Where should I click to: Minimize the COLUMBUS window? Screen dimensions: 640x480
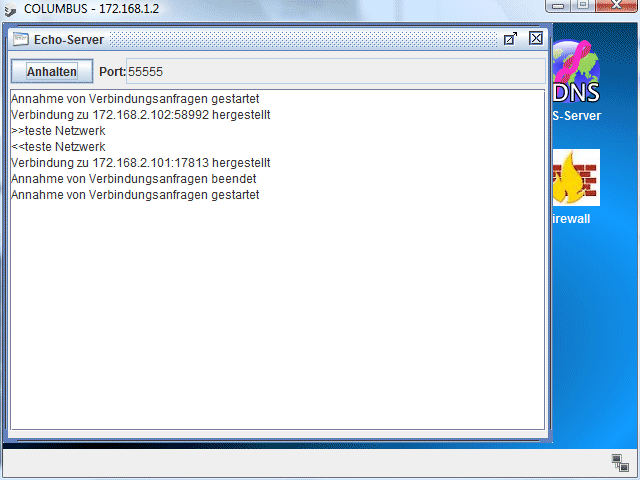pyautogui.click(x=558, y=6)
